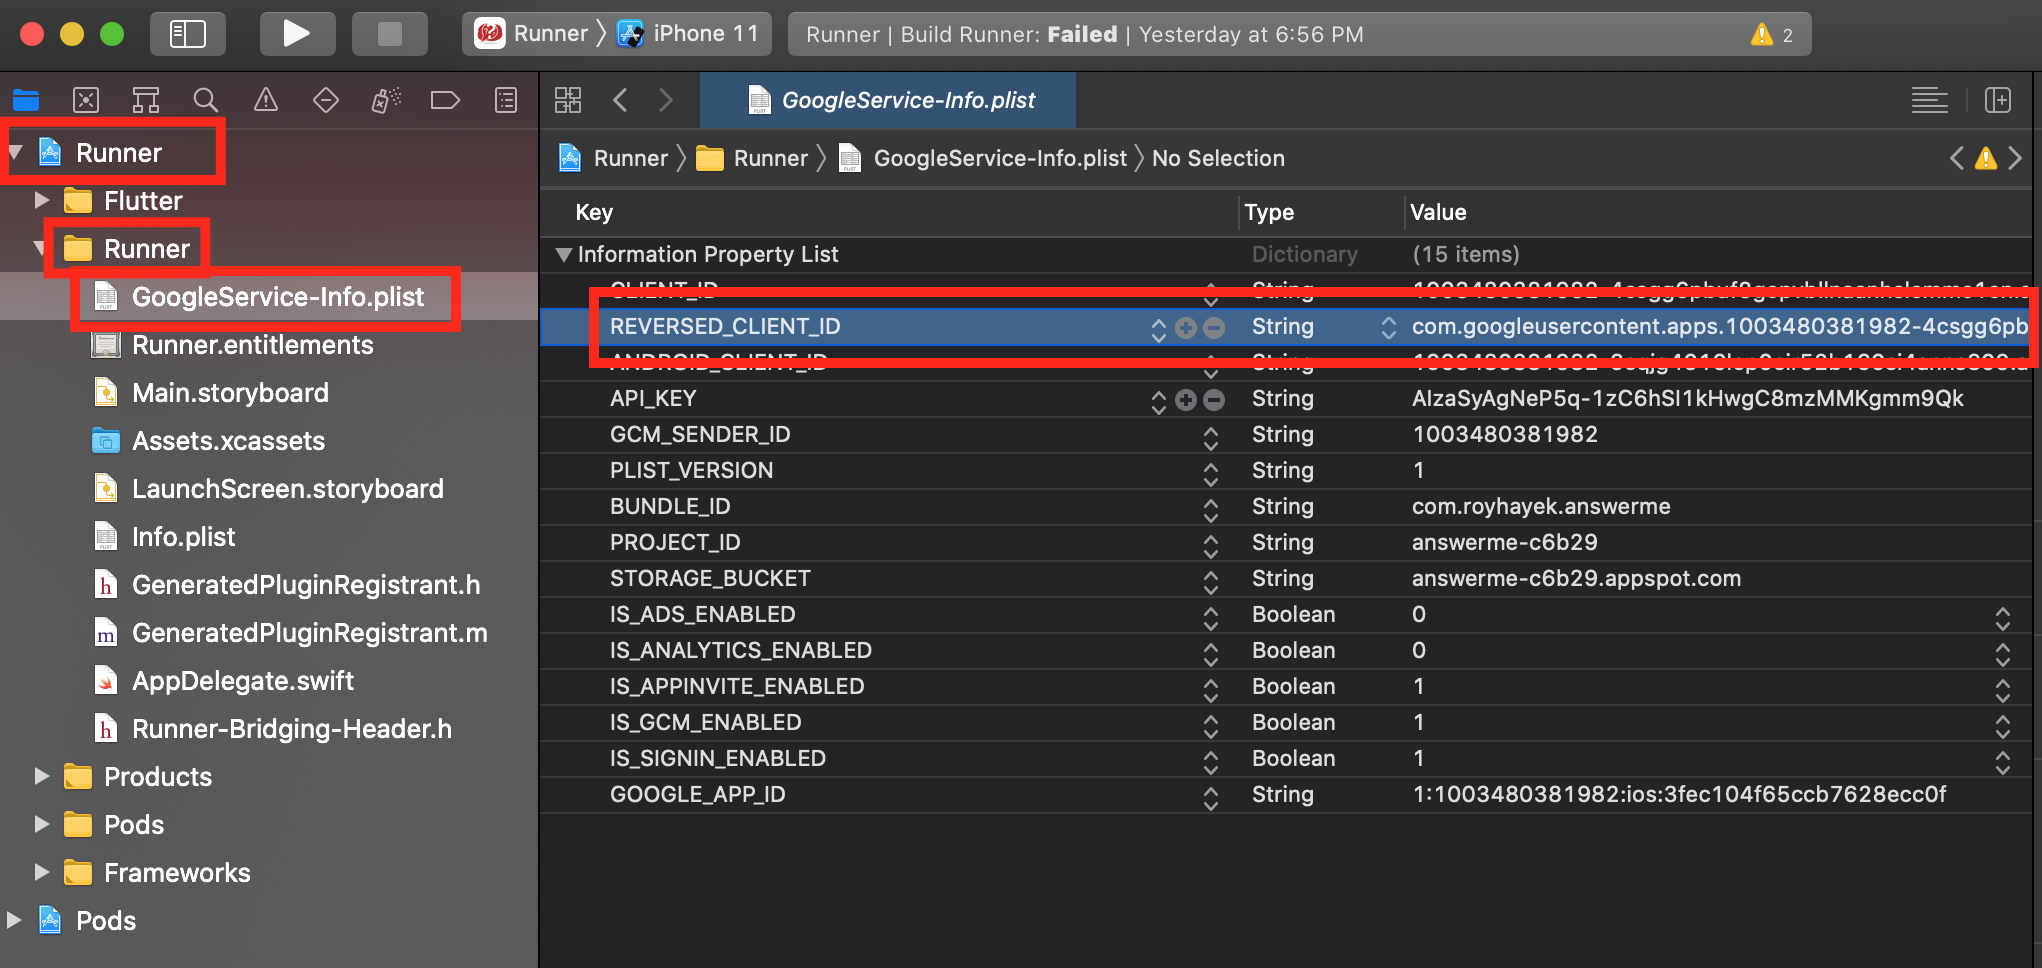Expand the Pods folder group
Viewport: 2042px width, 968px height.
tap(42, 824)
